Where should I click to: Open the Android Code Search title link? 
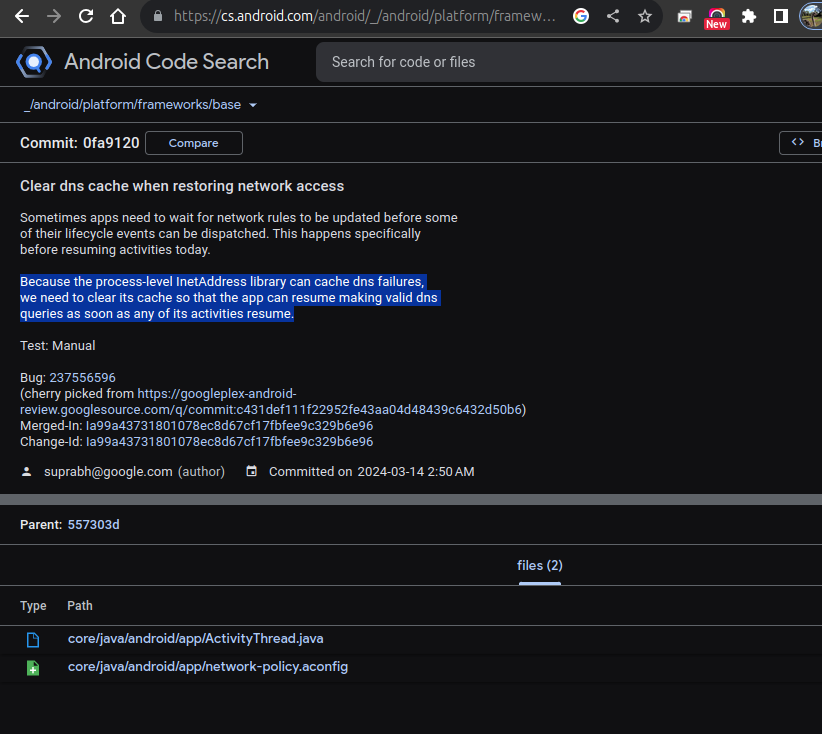[x=166, y=62]
